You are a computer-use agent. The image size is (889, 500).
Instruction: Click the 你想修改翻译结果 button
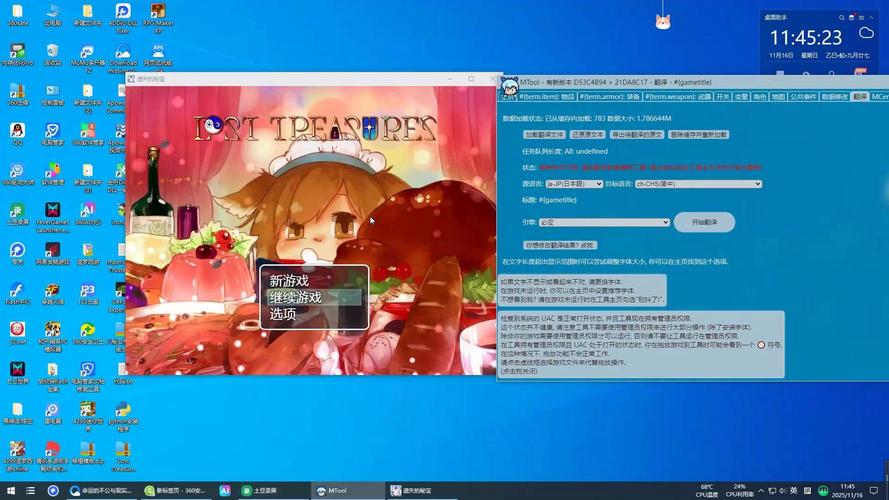560,245
